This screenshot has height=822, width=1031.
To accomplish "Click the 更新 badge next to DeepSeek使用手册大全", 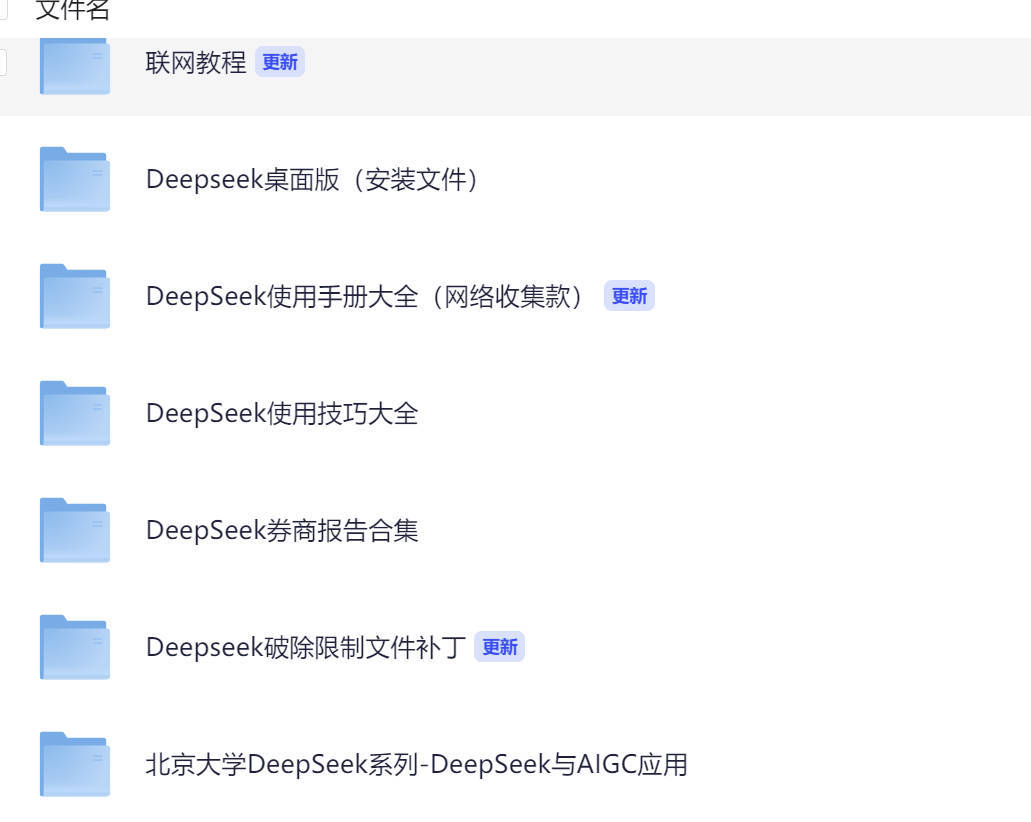I will pyautogui.click(x=629, y=296).
